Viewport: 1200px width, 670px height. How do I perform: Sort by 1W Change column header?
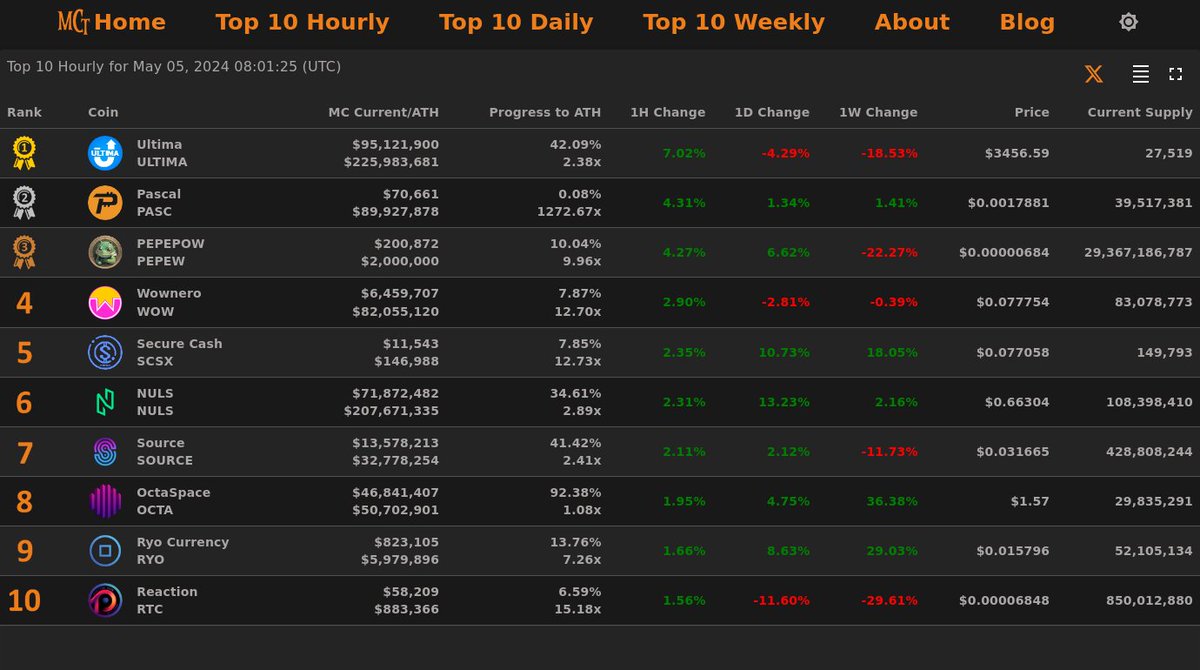(x=878, y=112)
